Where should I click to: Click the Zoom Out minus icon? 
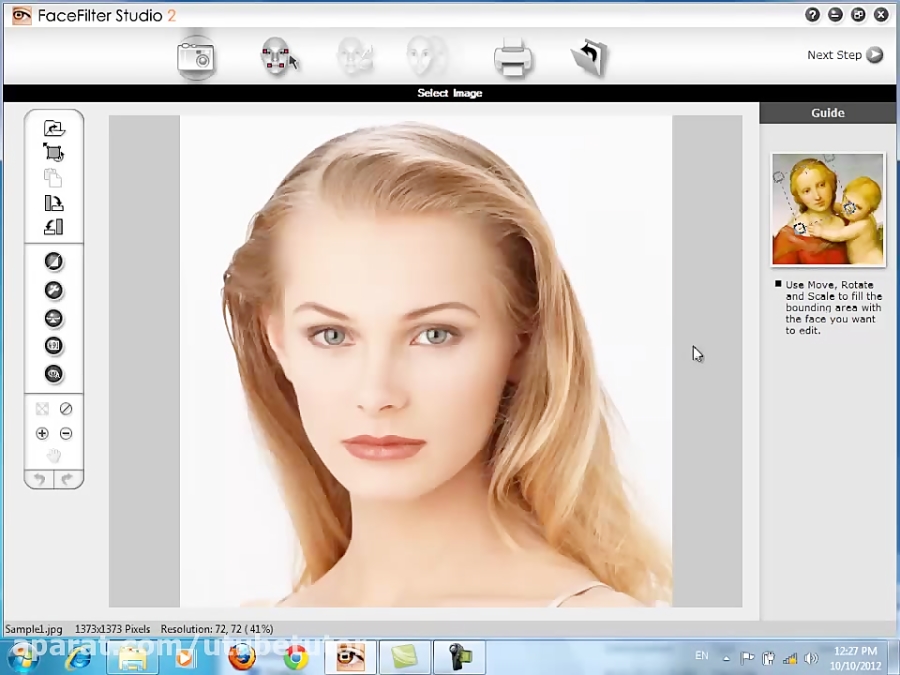click(66, 434)
